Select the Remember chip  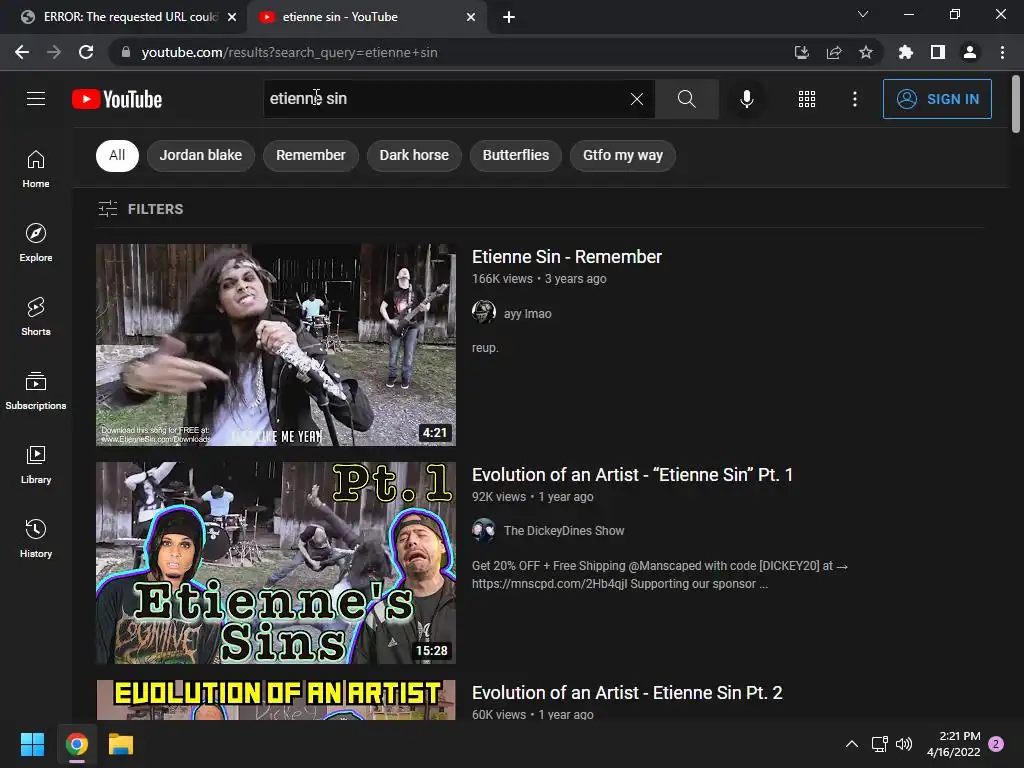(311, 155)
